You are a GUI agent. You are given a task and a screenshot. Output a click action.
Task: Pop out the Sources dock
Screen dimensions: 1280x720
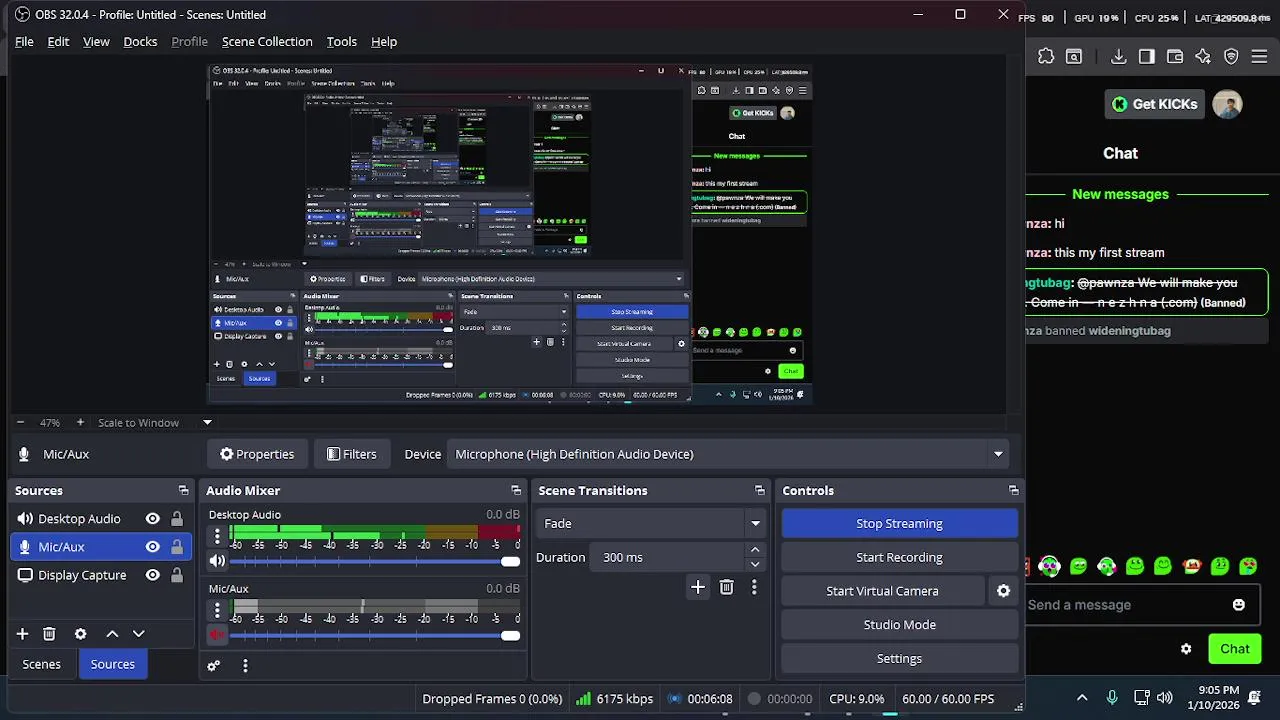[x=183, y=490]
